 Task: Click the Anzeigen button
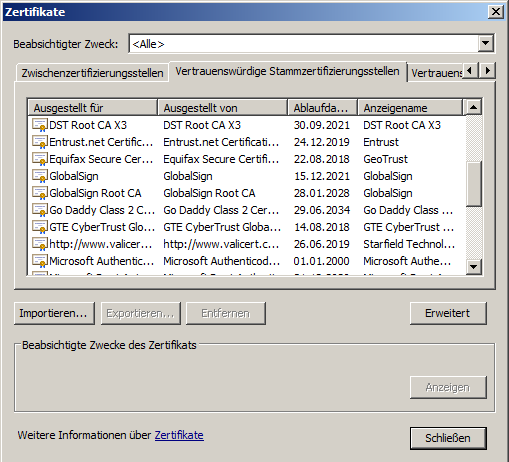tap(448, 387)
